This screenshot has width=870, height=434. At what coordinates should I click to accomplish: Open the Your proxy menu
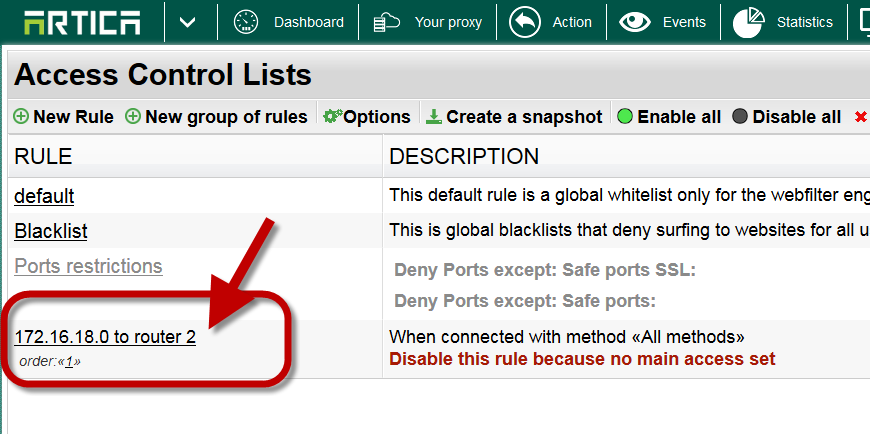(x=448, y=23)
